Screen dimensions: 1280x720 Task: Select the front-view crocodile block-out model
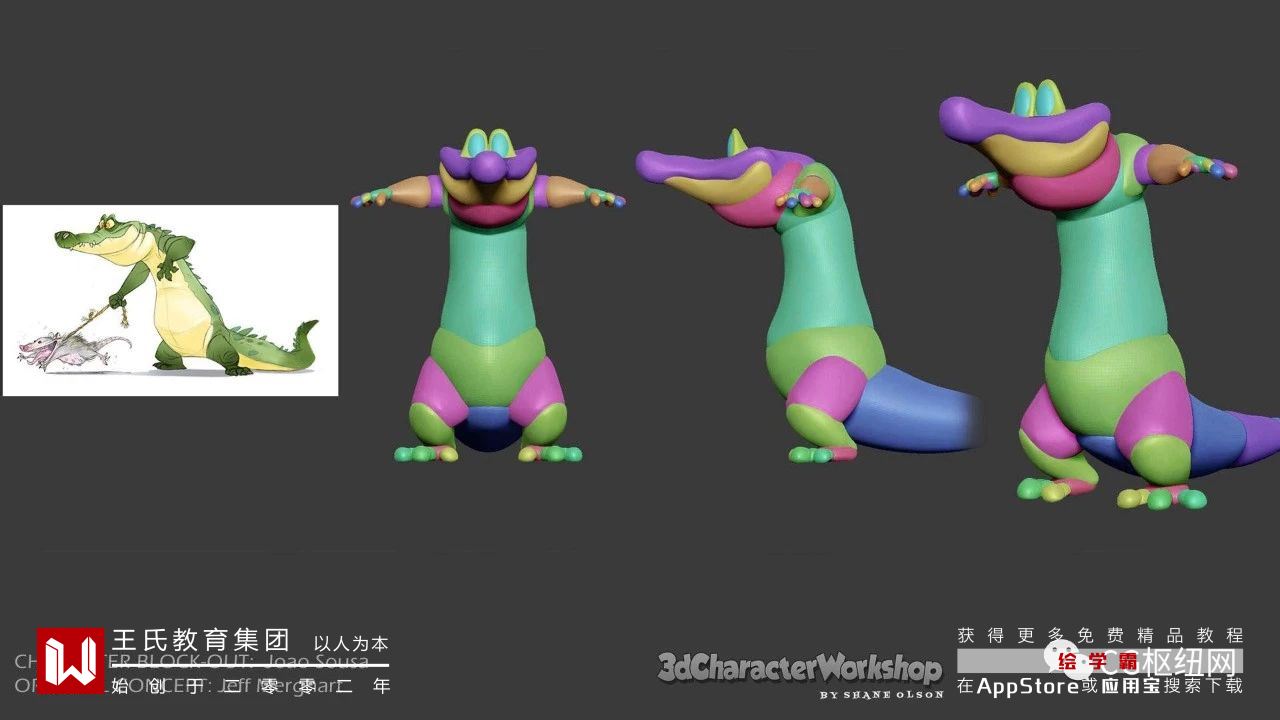488,296
